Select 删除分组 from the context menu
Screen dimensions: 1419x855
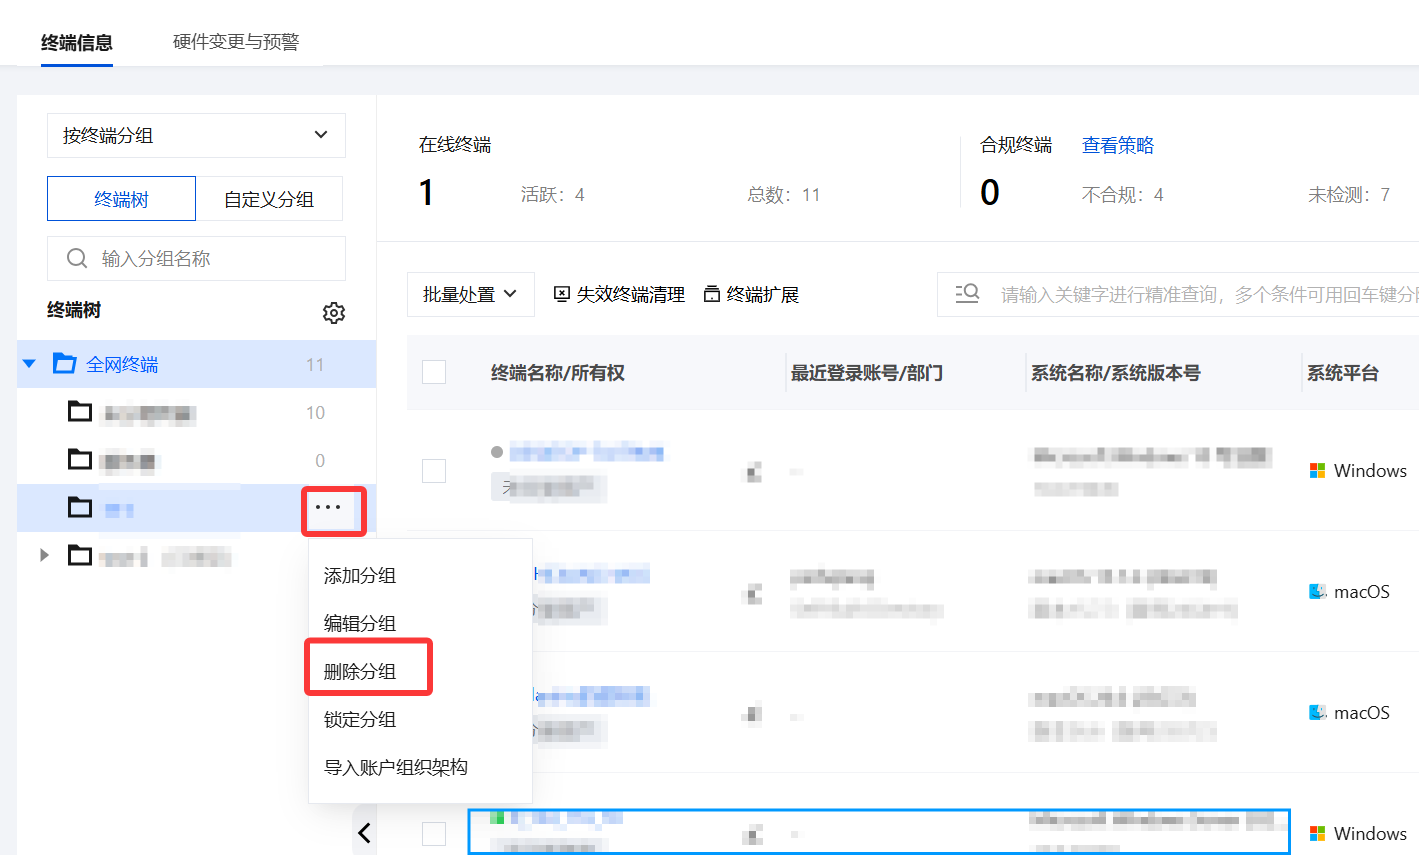(x=360, y=671)
